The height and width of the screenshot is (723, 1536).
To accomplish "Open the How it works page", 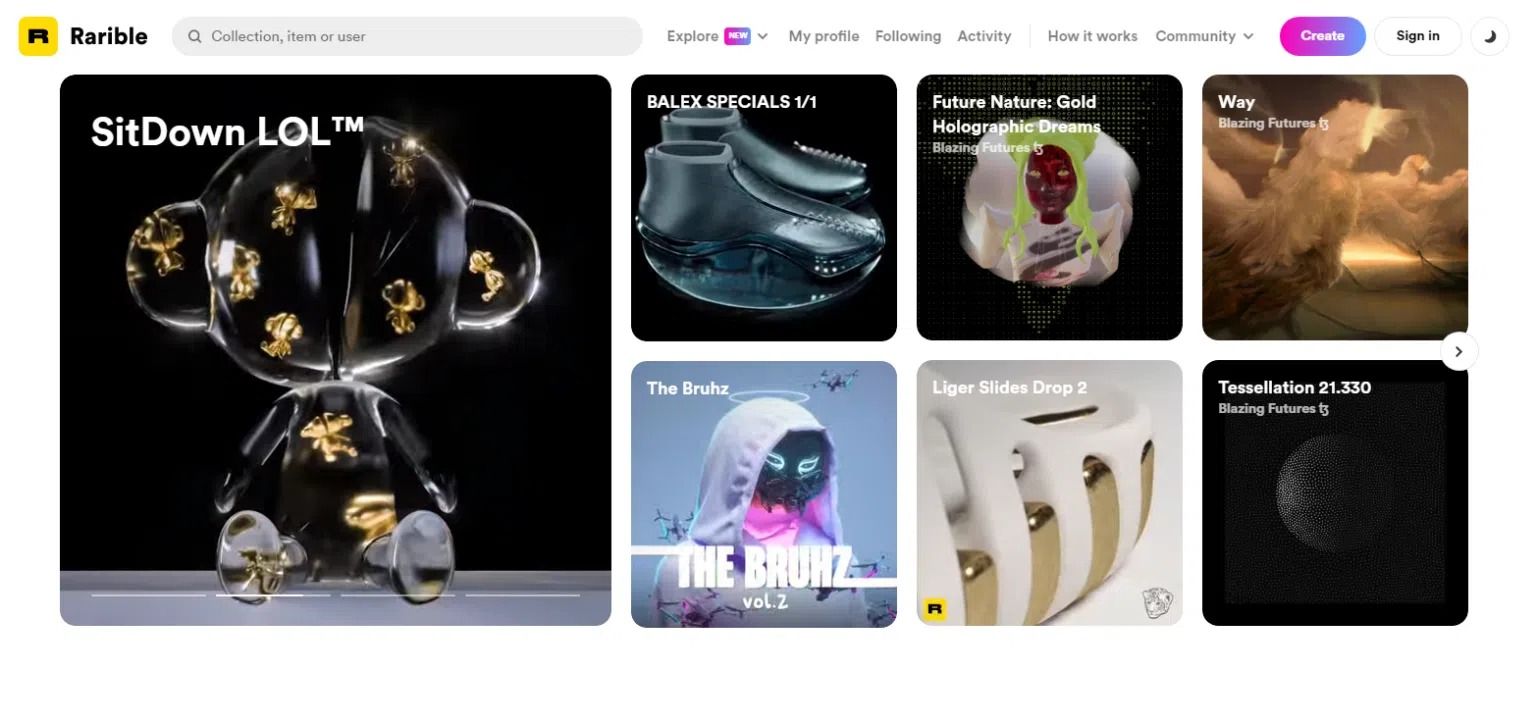I will pos(1092,36).
